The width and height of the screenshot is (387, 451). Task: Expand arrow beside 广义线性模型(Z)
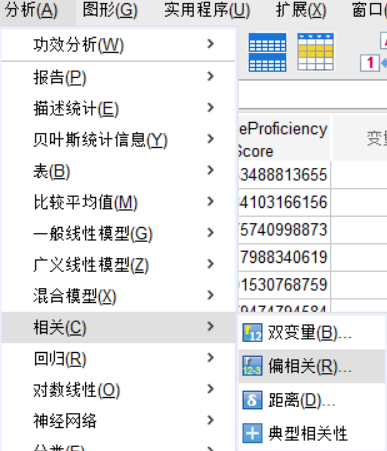coord(210,264)
